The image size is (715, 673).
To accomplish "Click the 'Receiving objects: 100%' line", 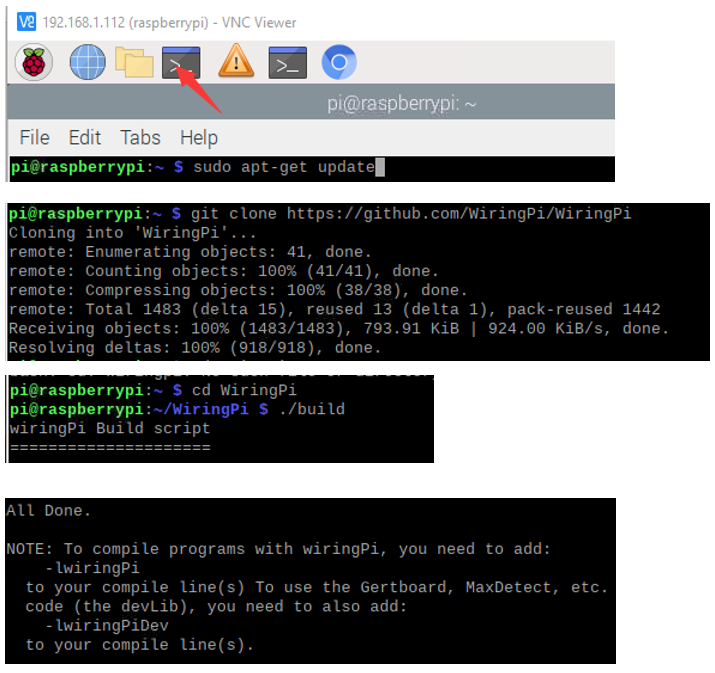I will (x=339, y=328).
